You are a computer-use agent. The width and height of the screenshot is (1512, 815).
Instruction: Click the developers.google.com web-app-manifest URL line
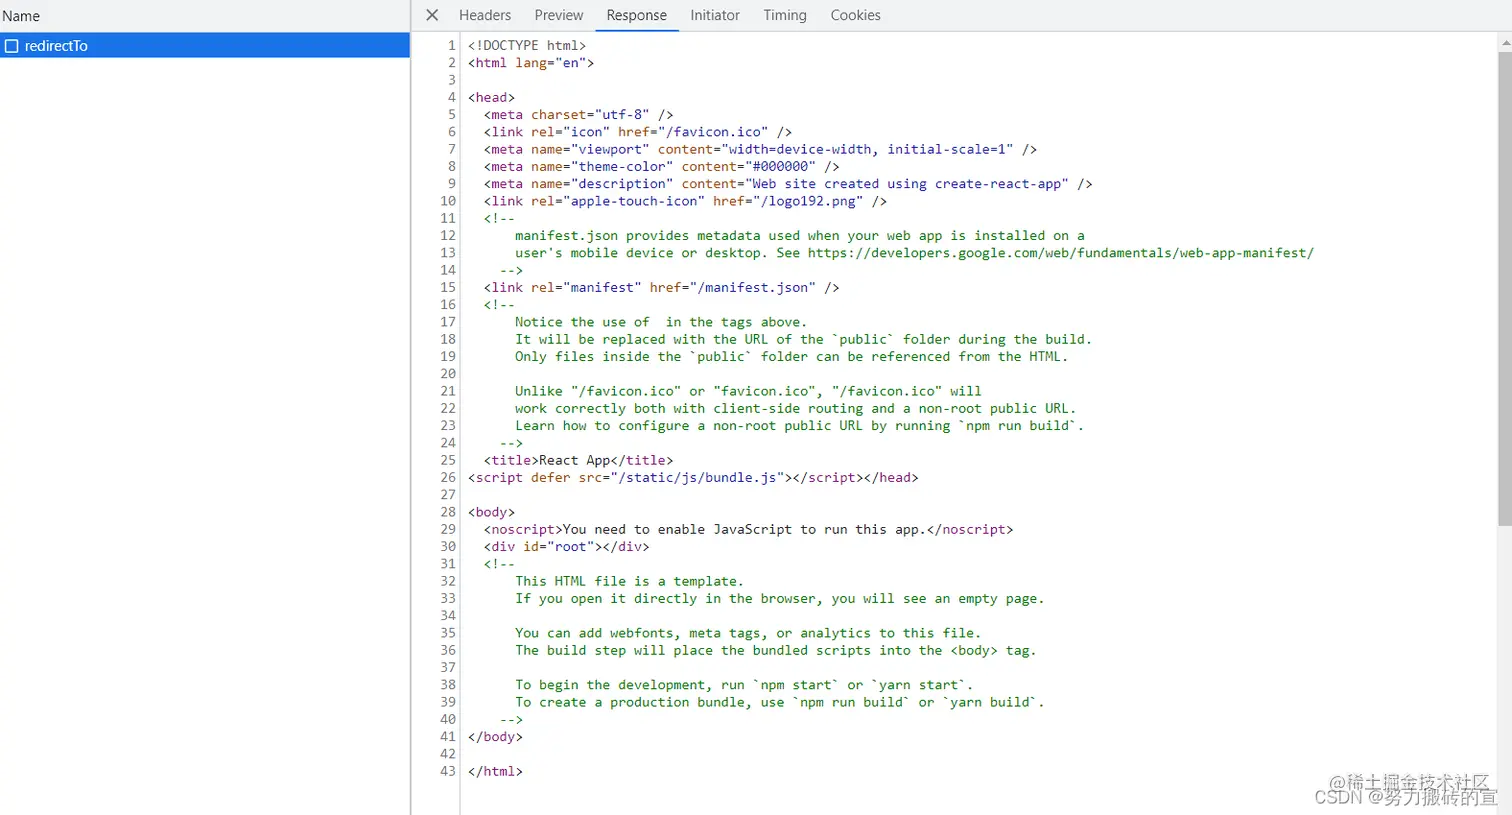click(x=914, y=252)
